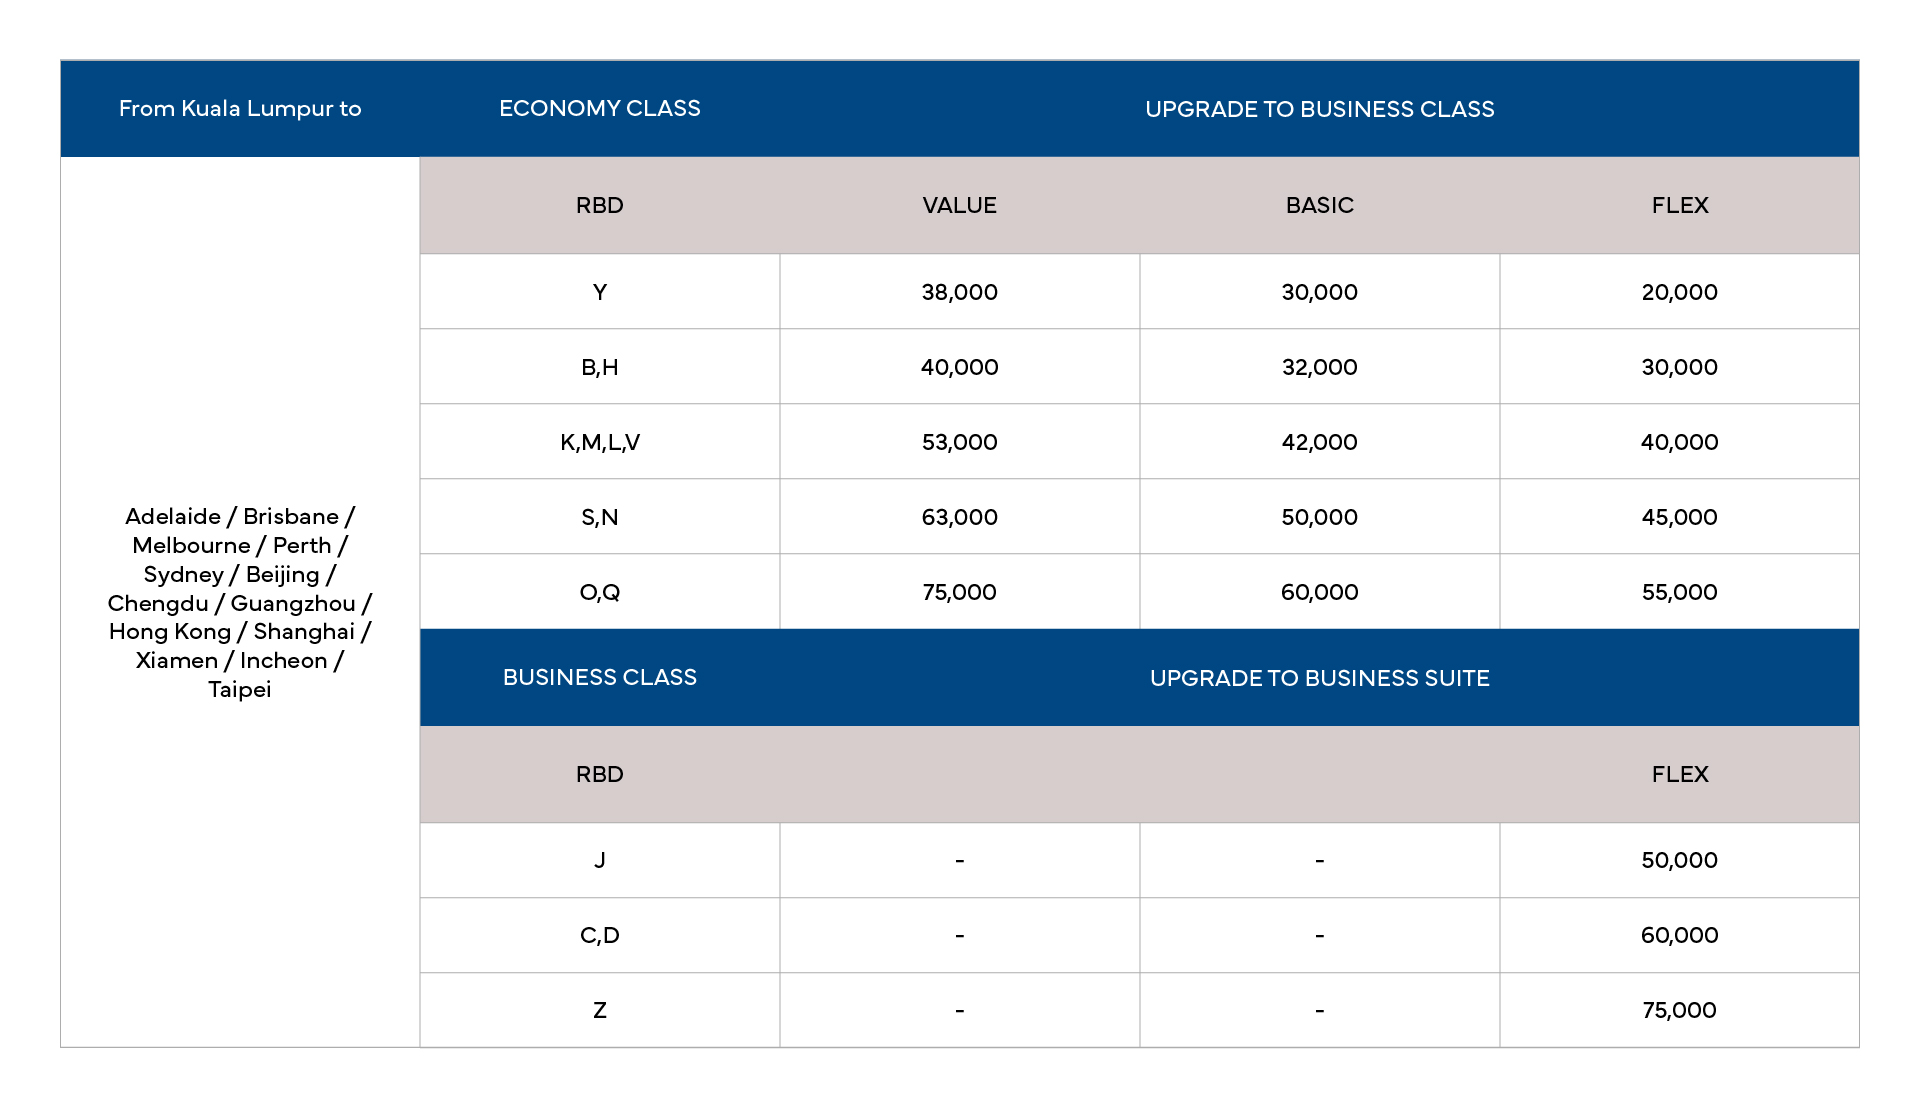Click the UPGRADE TO BUSINESS SUITE header

1319,678
